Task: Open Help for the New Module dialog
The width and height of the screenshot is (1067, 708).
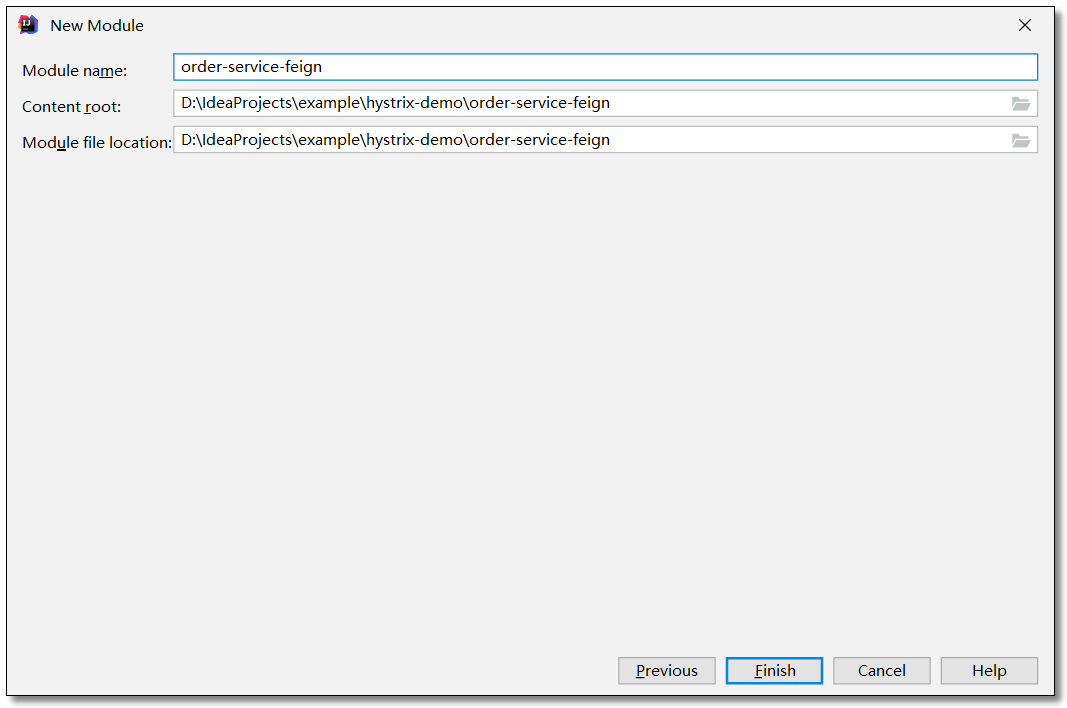Action: (x=989, y=671)
